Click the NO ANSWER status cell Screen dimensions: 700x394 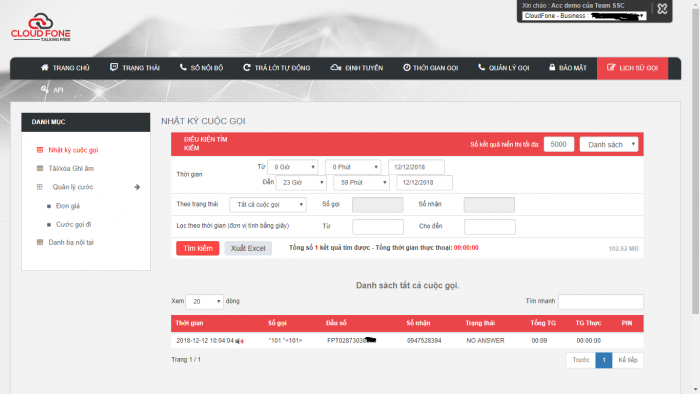tap(485, 340)
